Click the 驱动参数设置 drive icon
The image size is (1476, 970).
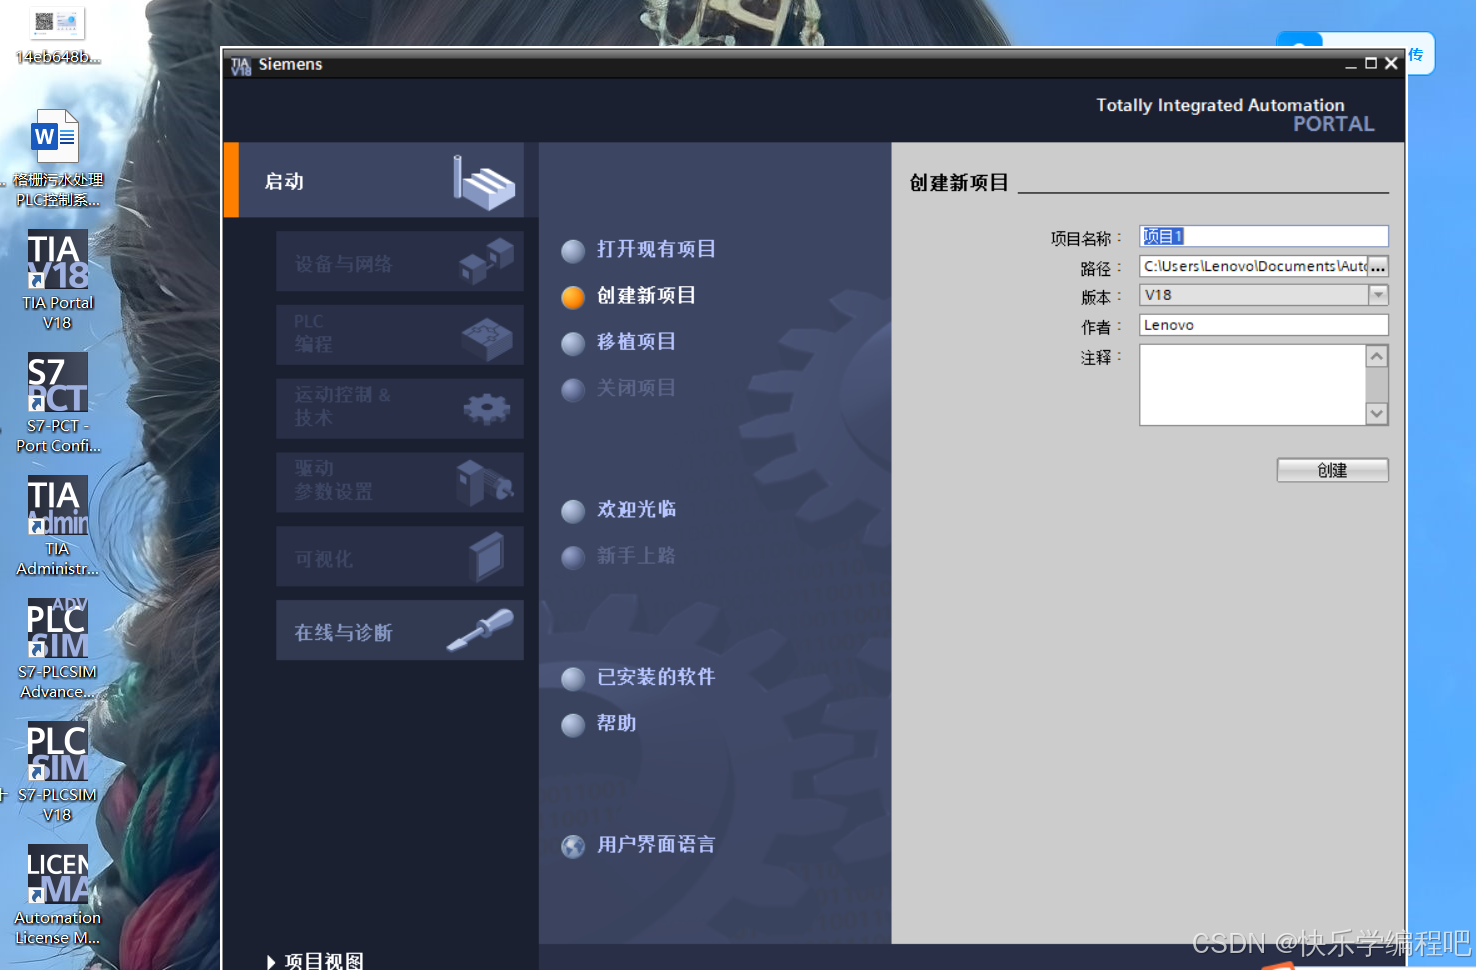click(x=485, y=483)
